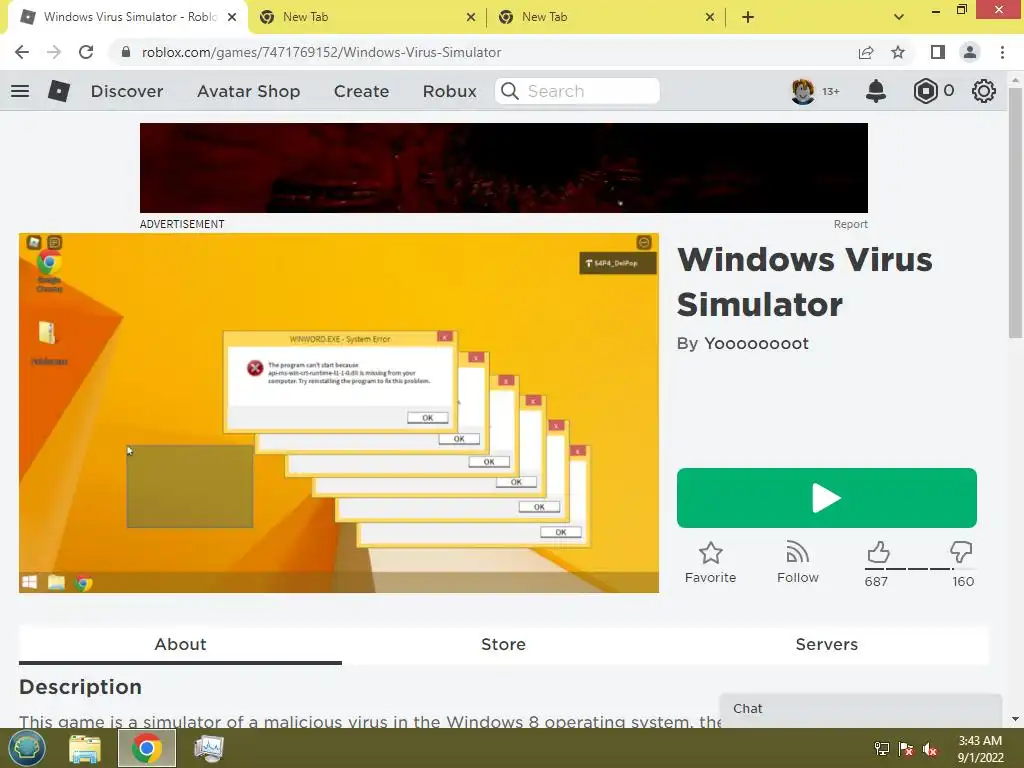Open the Avatar Shop page

tap(248, 91)
